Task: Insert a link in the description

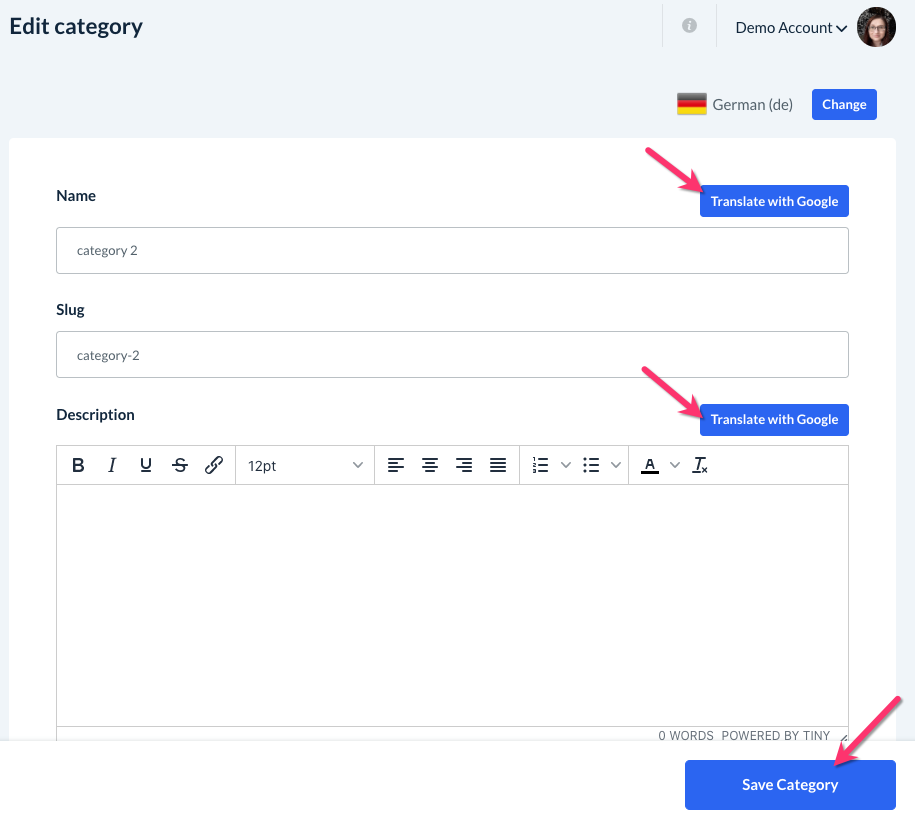Action: pos(213,465)
